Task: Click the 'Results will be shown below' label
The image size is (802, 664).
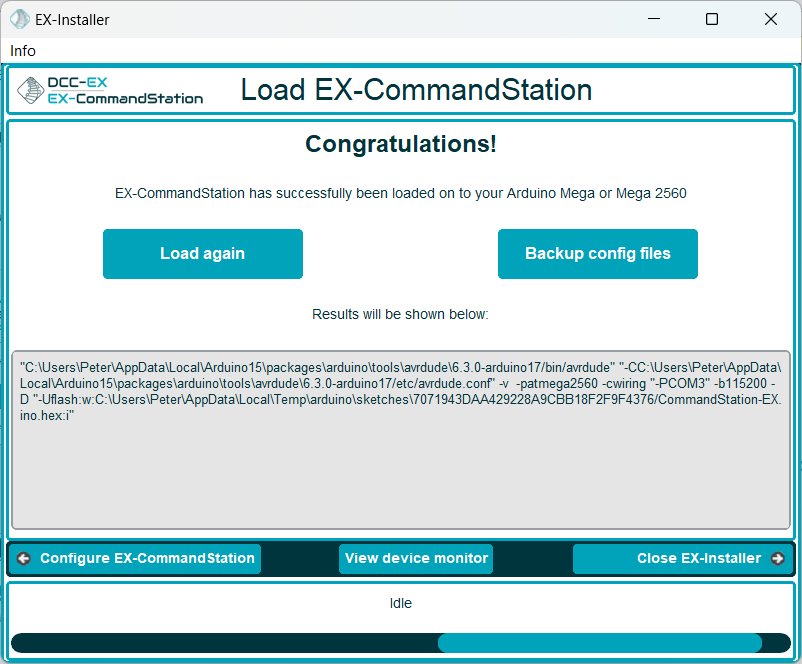Action: click(x=400, y=314)
